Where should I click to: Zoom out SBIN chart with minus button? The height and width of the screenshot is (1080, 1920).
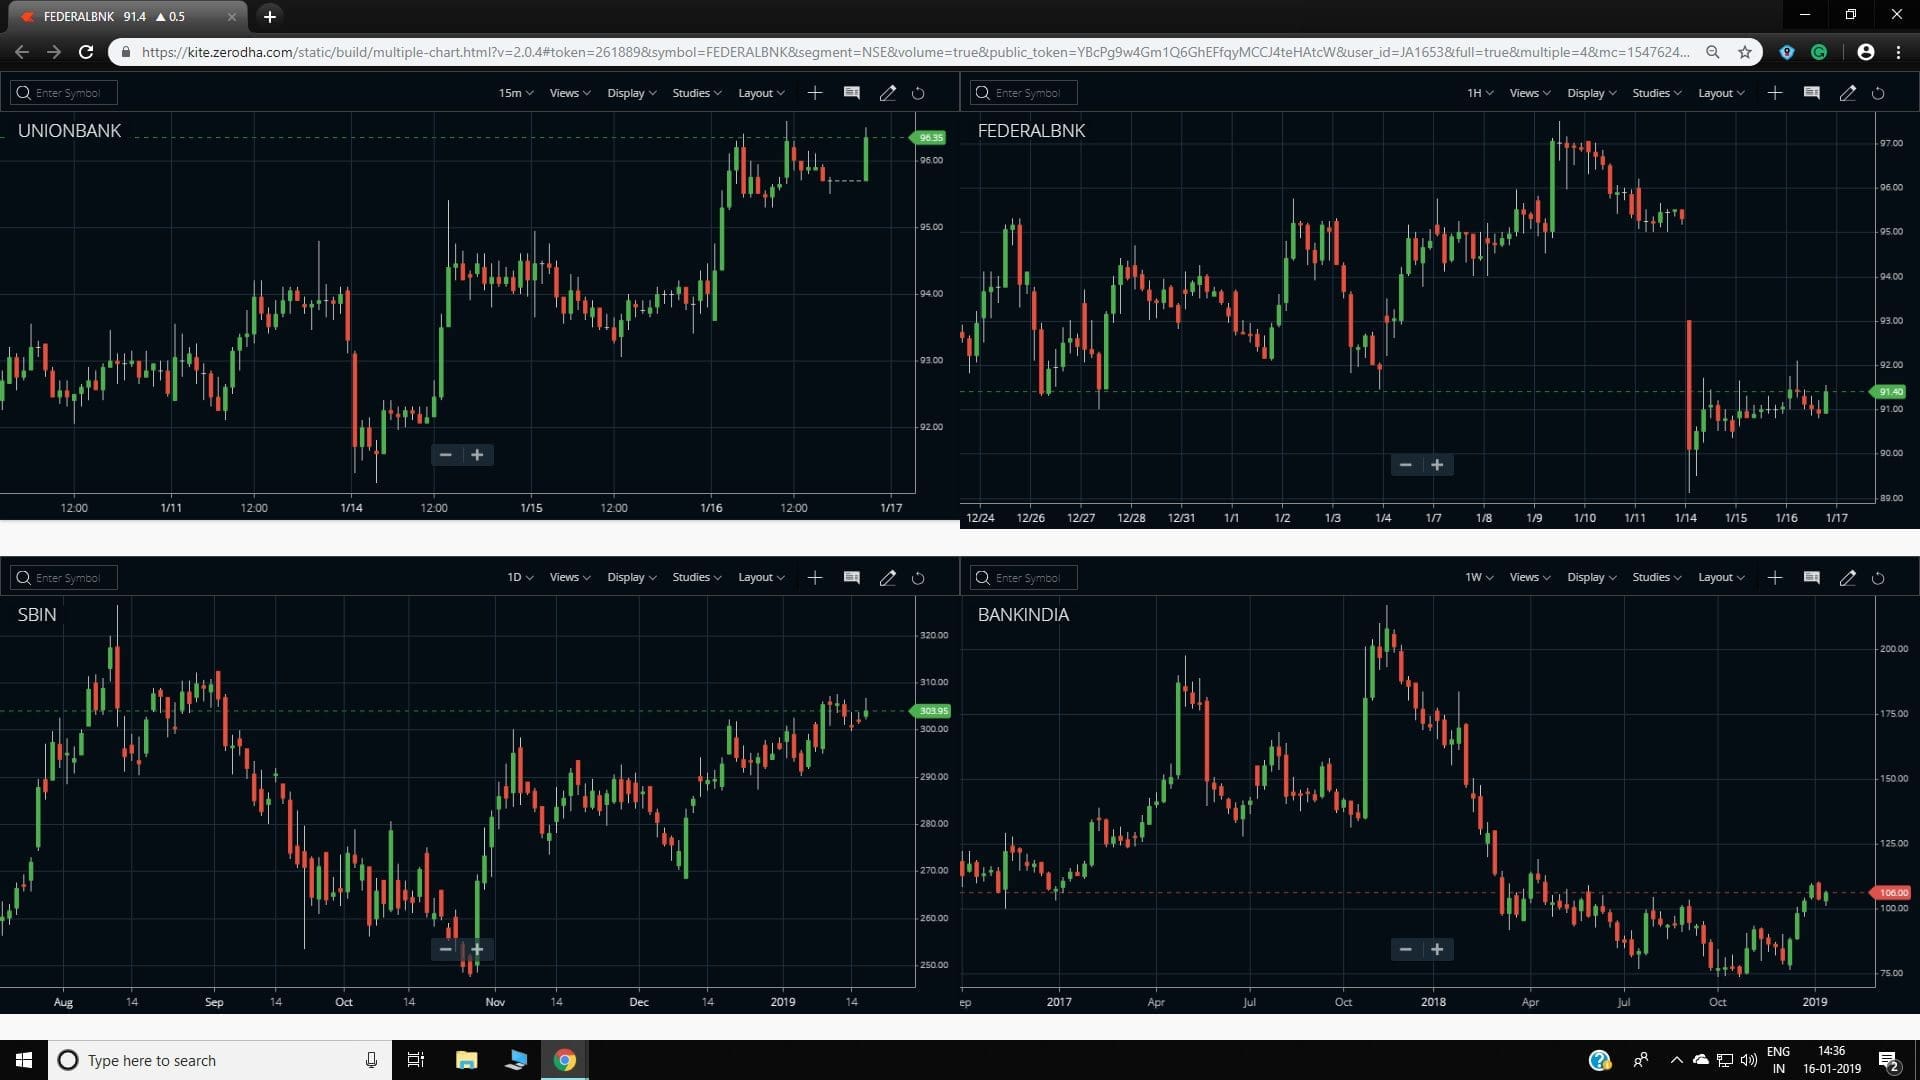(x=446, y=949)
